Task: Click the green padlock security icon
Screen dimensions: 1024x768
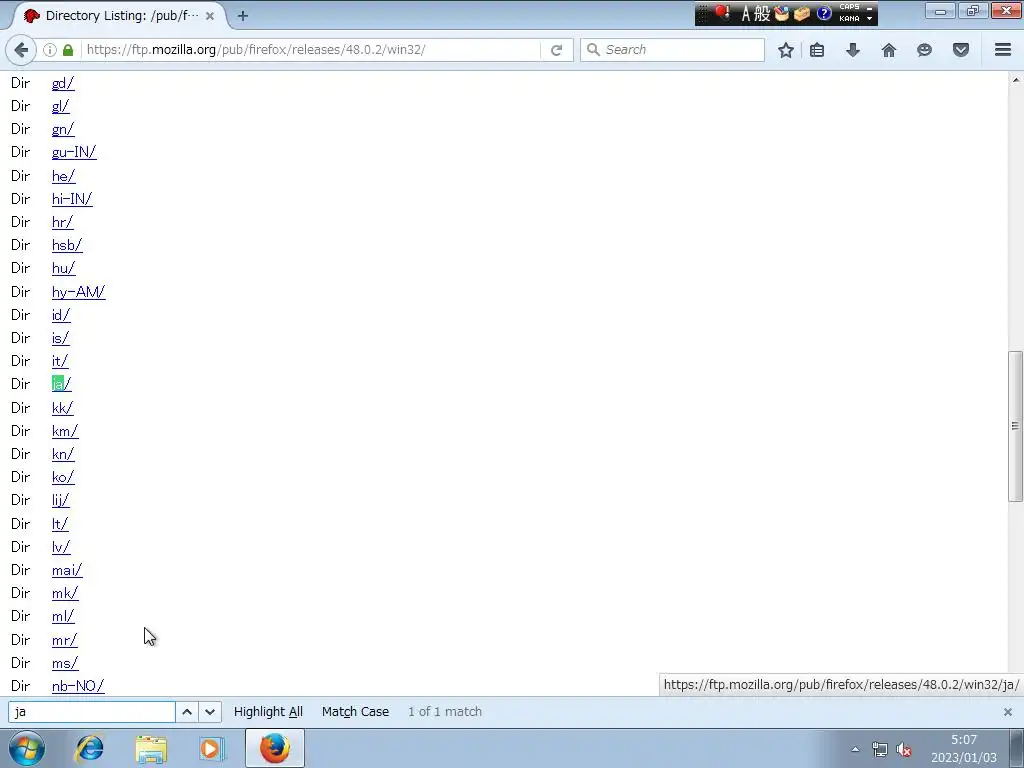Action: [x=68, y=50]
